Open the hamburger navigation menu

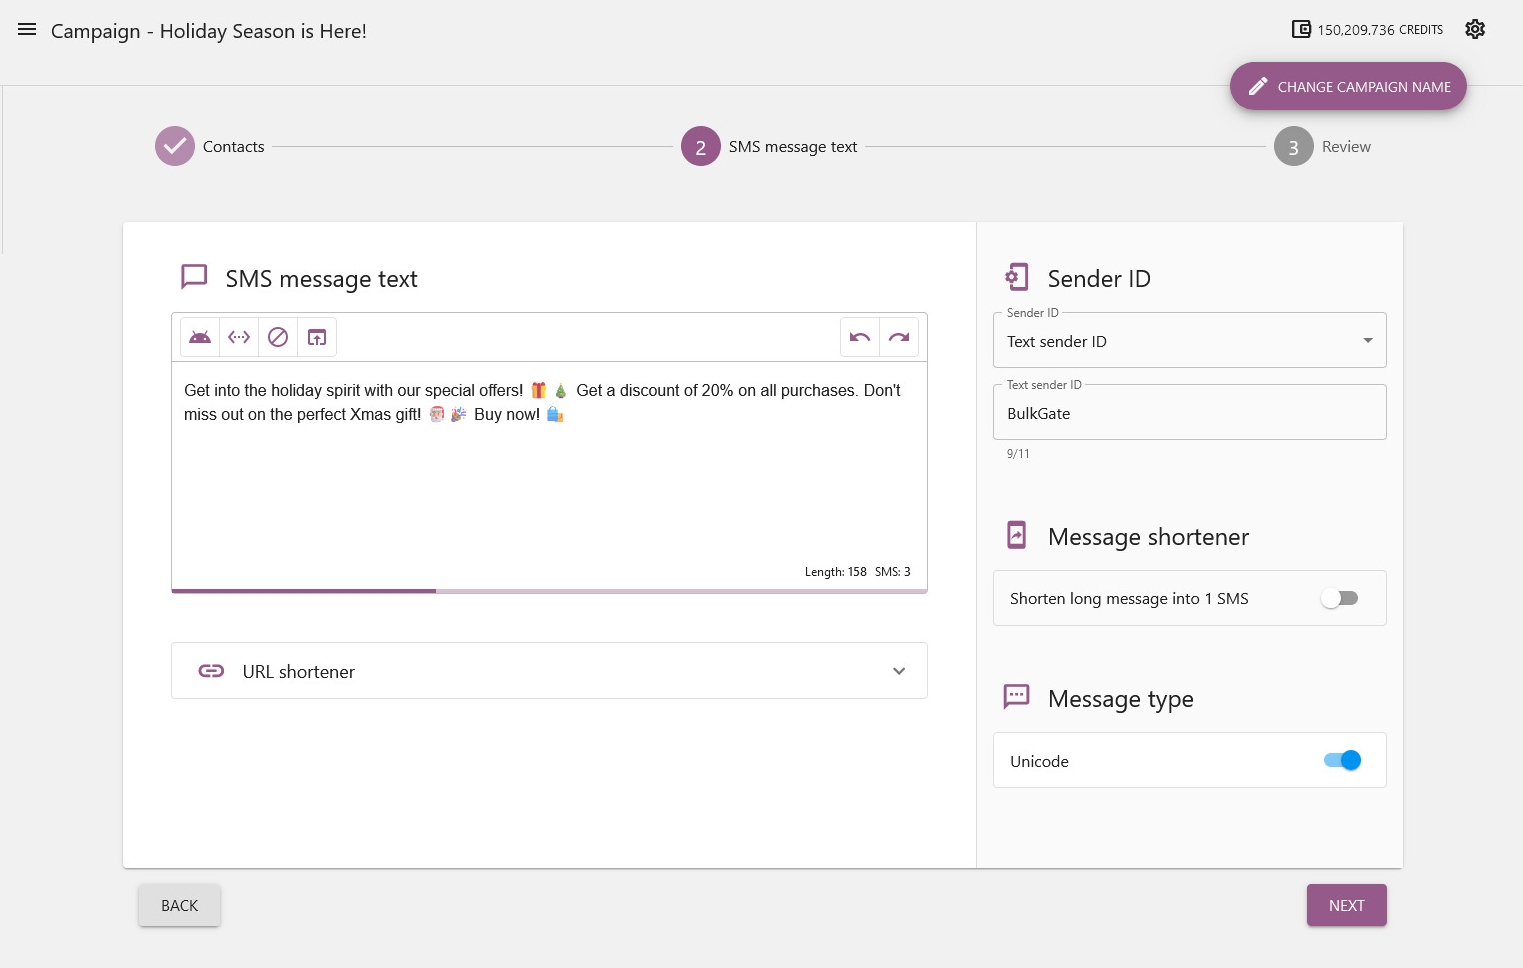(x=27, y=30)
